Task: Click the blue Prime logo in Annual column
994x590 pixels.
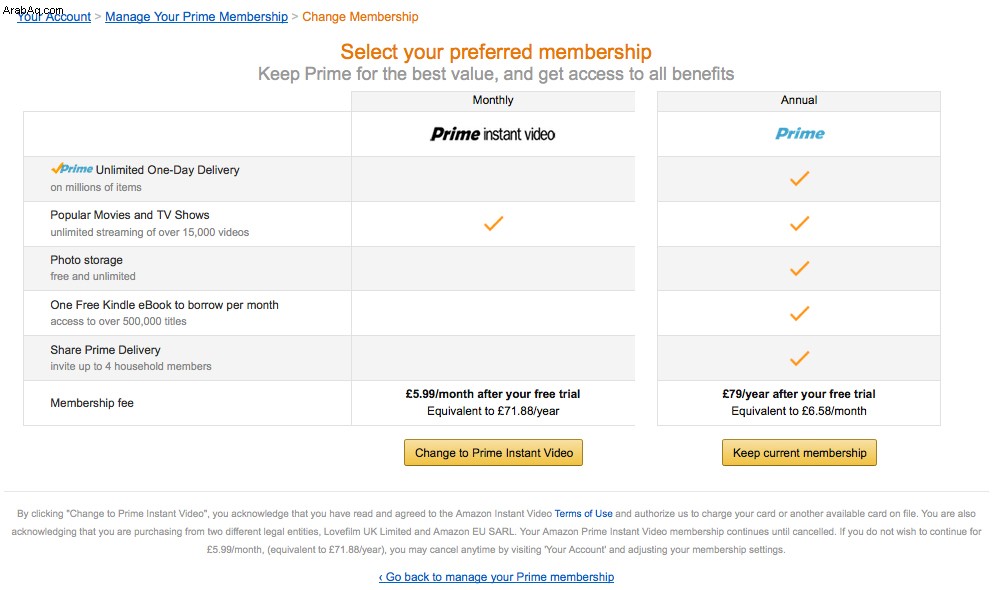Action: [x=799, y=133]
